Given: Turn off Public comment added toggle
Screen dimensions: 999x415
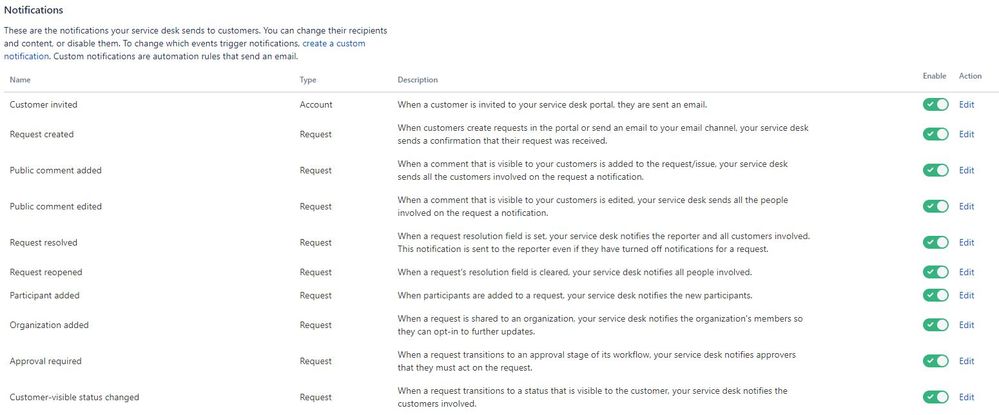Looking at the screenshot, I should tap(935, 170).
